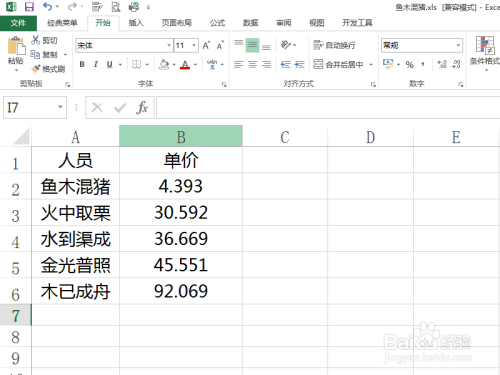Image resolution: width=500 pixels, height=375 pixels.
Task: Click the Insert Function fx button
Action: 142,107
